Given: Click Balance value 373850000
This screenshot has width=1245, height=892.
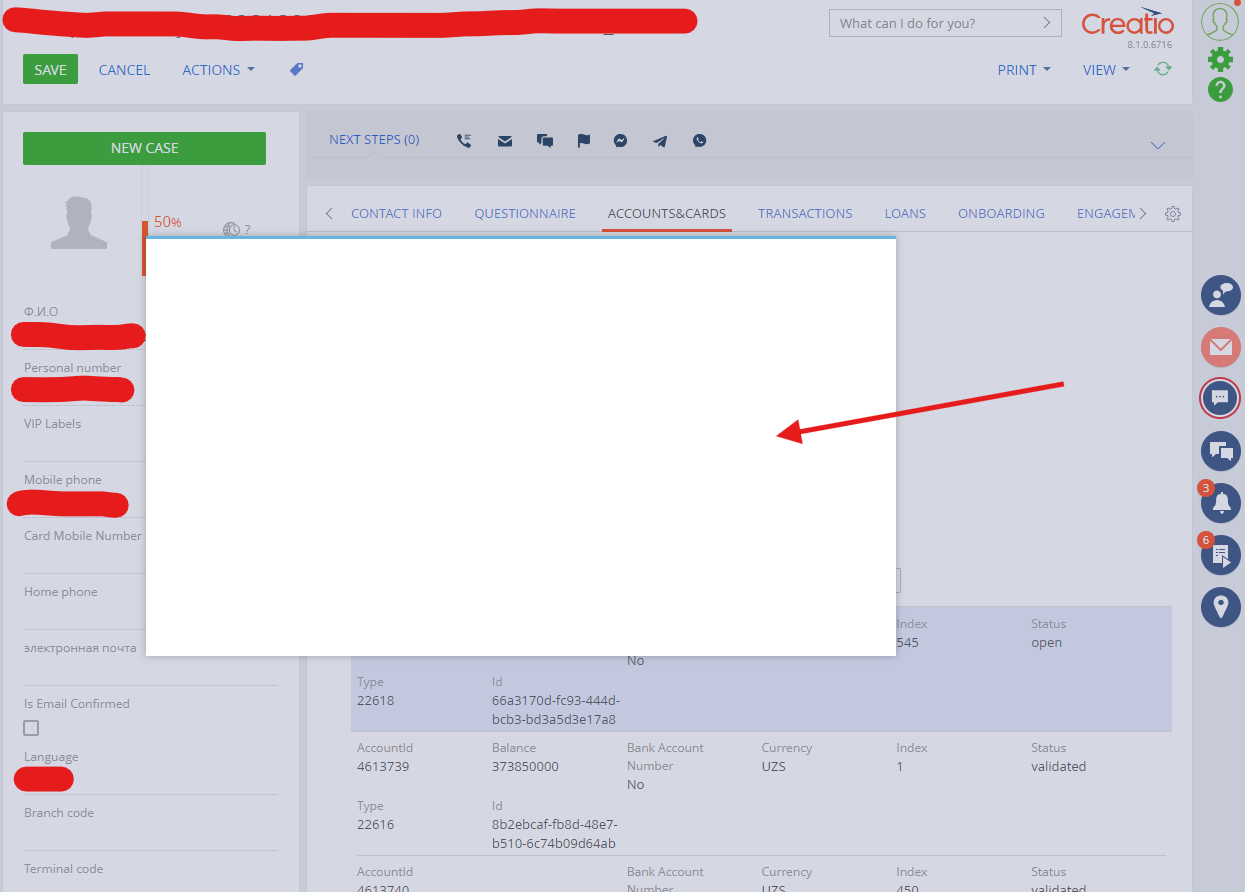Looking at the screenshot, I should click(x=525, y=767).
